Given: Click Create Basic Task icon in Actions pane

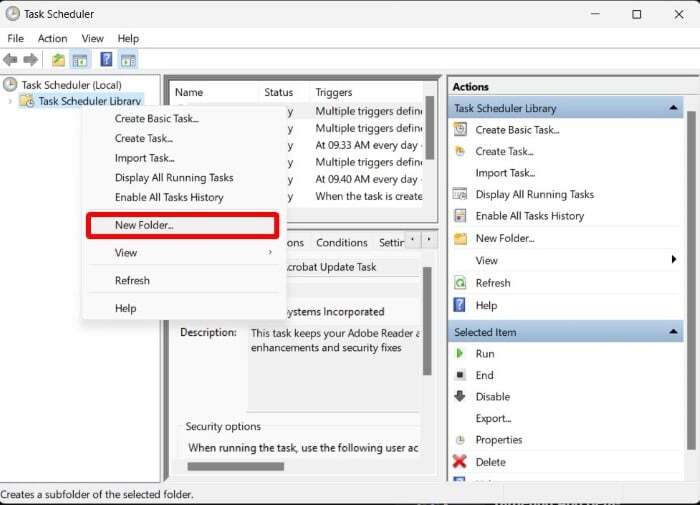Looking at the screenshot, I should (460, 129).
